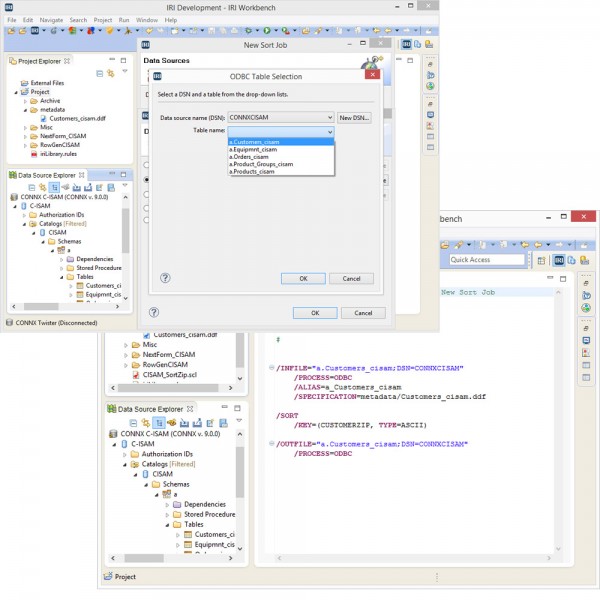Collapse Tables folder in lower Data Source Explorer
The width and height of the screenshot is (600, 600).
pyautogui.click(x=167, y=525)
